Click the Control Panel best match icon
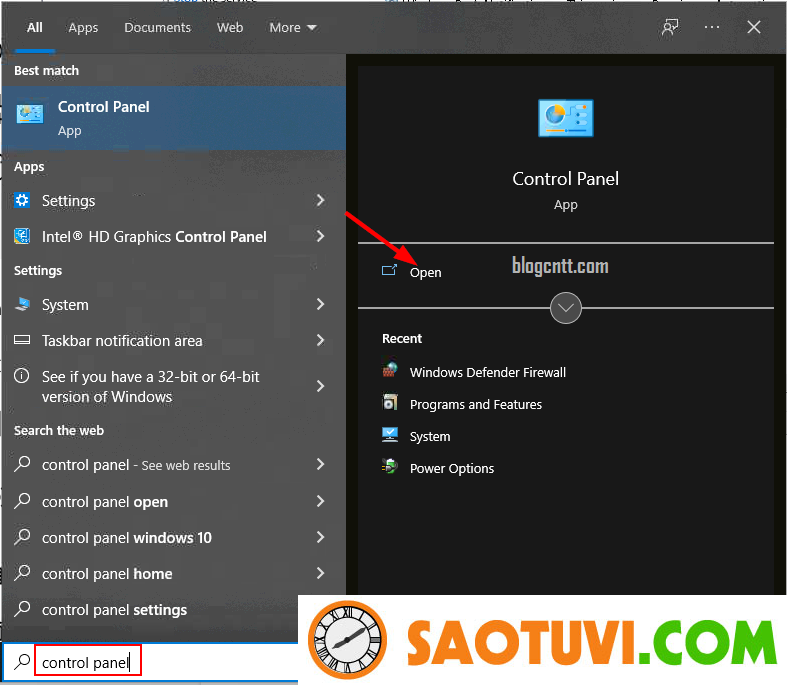 tap(30, 114)
